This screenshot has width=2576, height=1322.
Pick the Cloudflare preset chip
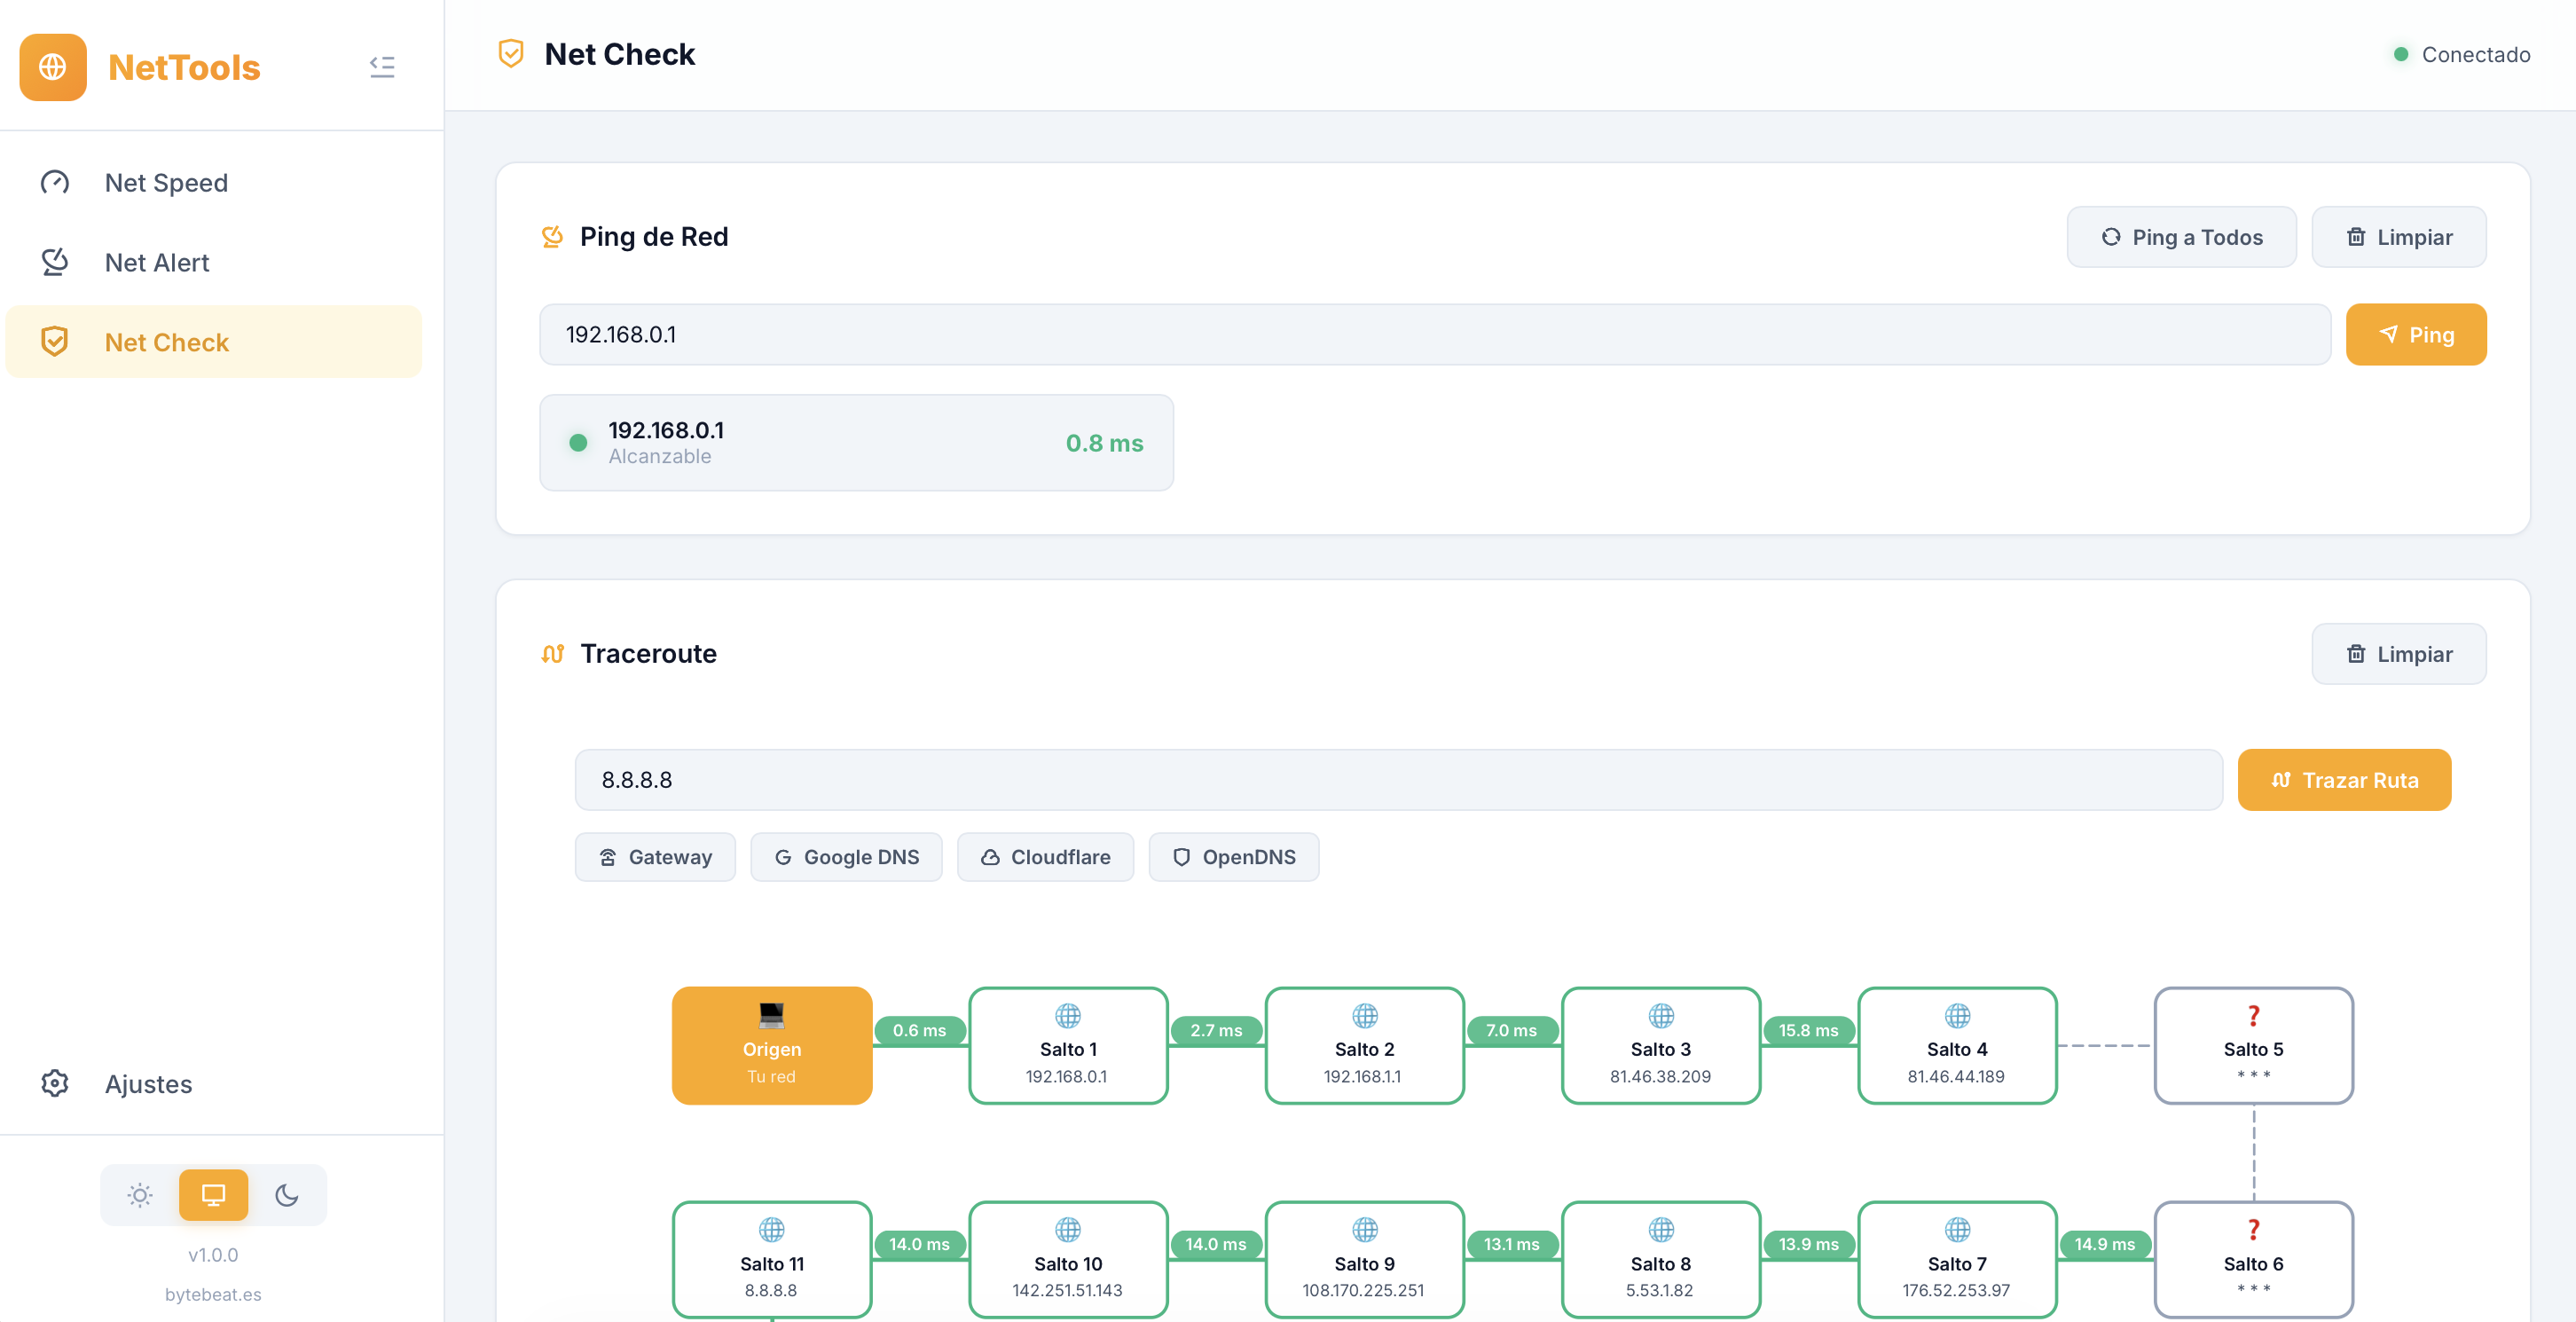tap(1045, 857)
